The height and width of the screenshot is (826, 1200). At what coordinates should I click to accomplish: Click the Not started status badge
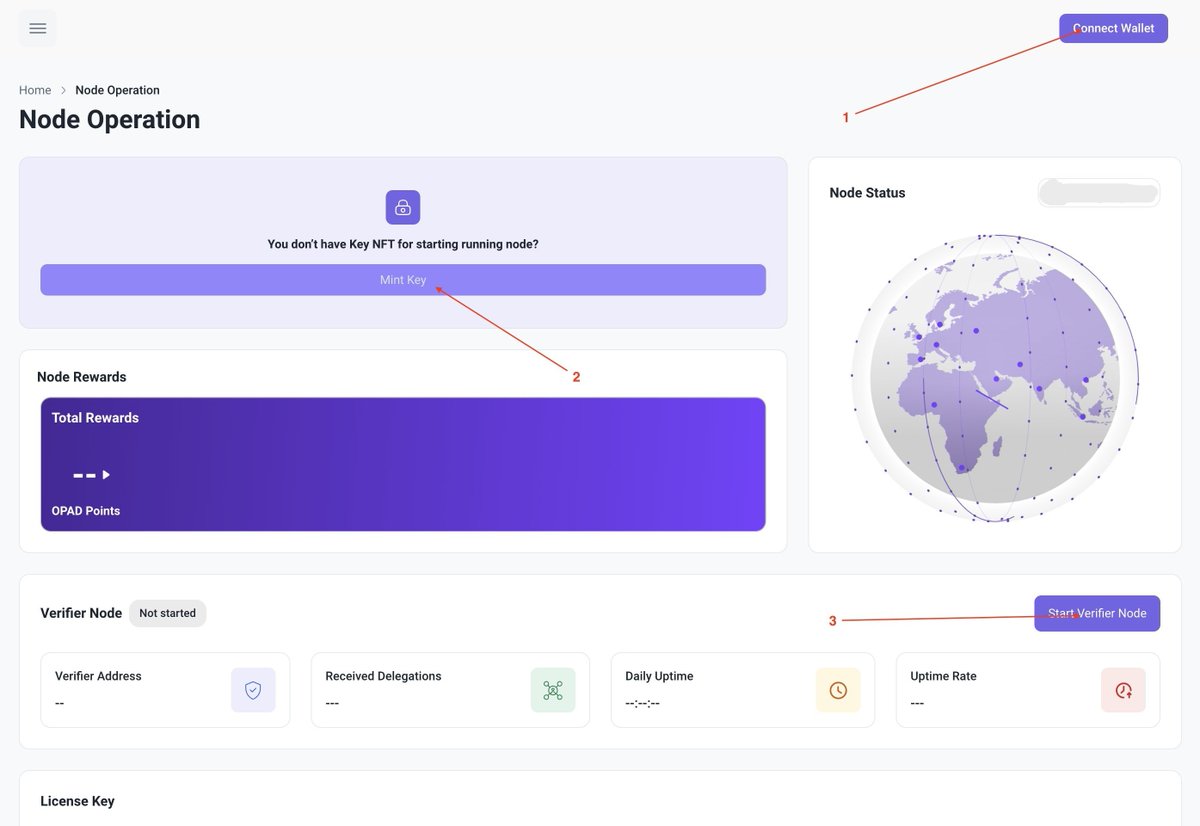click(x=167, y=613)
